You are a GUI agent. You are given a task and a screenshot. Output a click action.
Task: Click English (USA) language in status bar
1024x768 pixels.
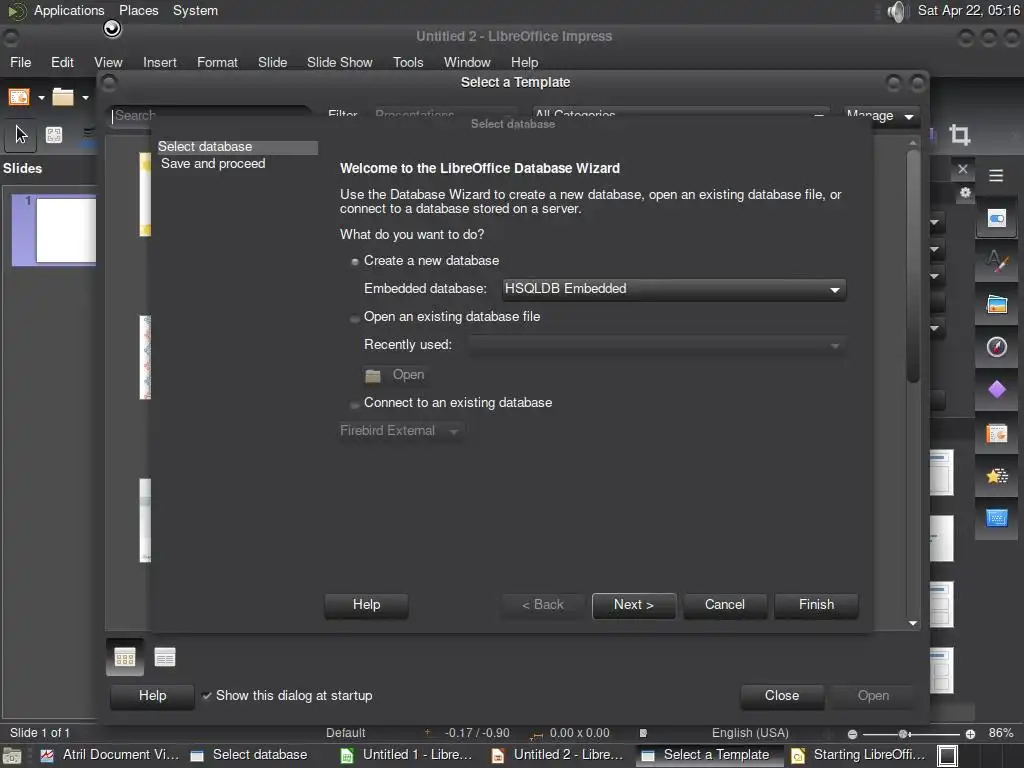pos(750,733)
